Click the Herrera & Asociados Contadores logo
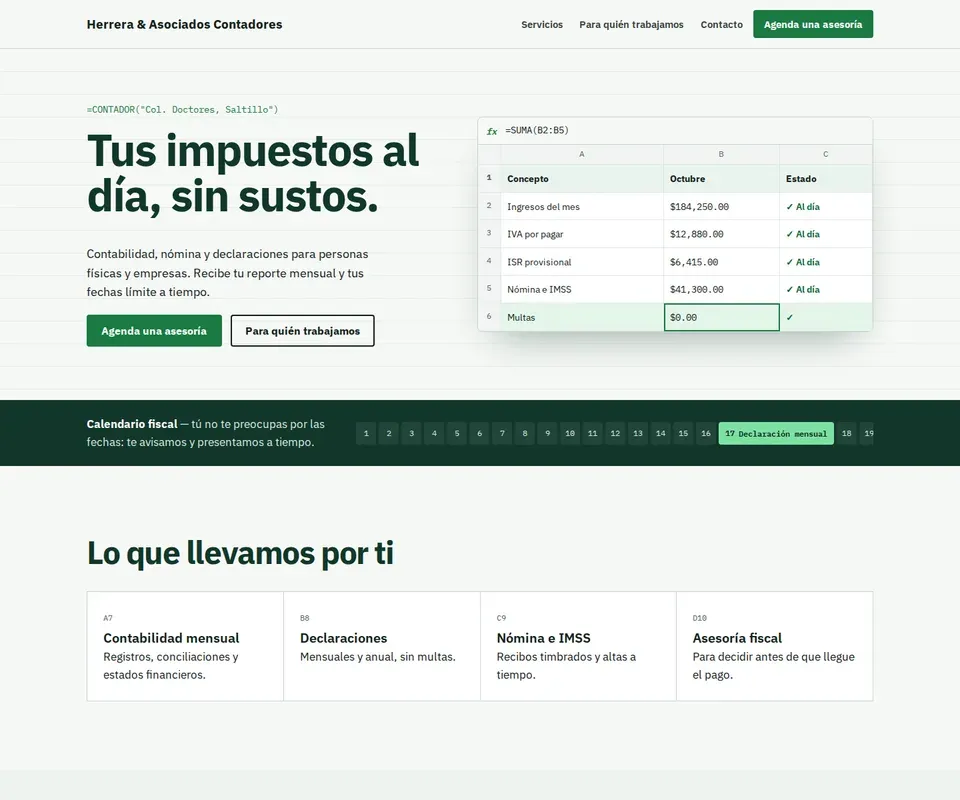Image resolution: width=960 pixels, height=800 pixels. coord(184,24)
